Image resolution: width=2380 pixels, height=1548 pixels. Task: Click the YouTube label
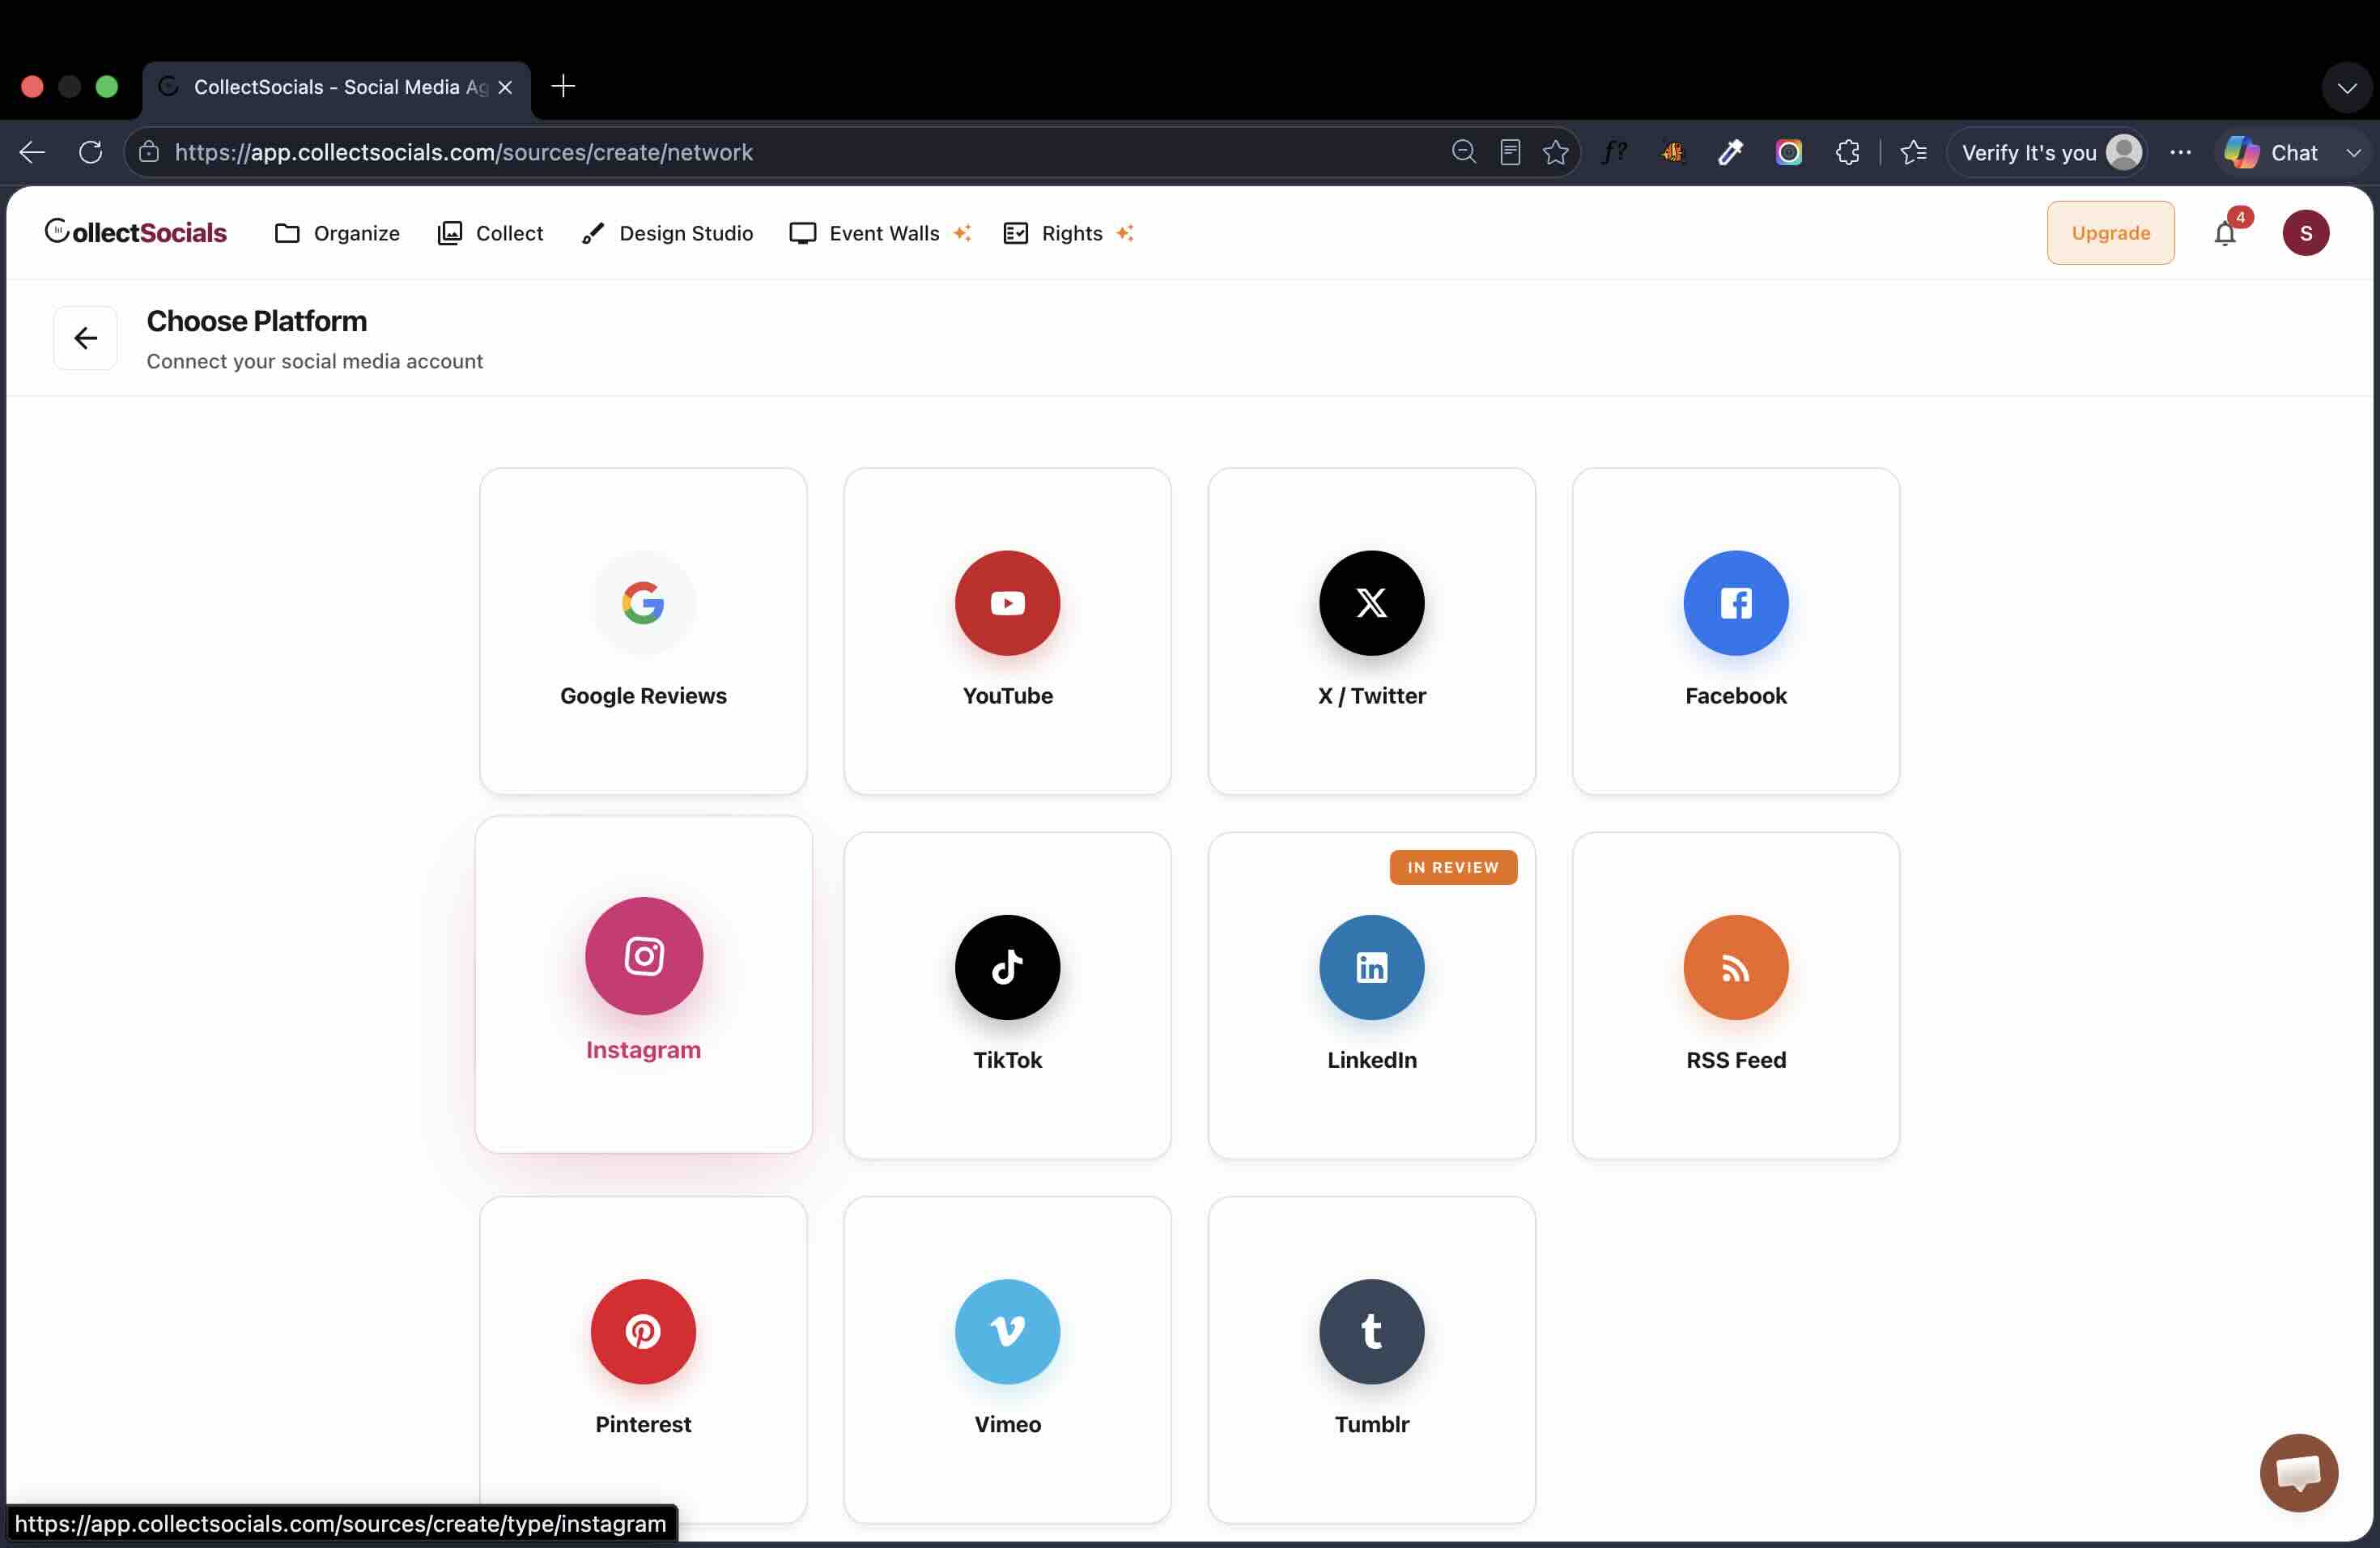click(x=1007, y=696)
